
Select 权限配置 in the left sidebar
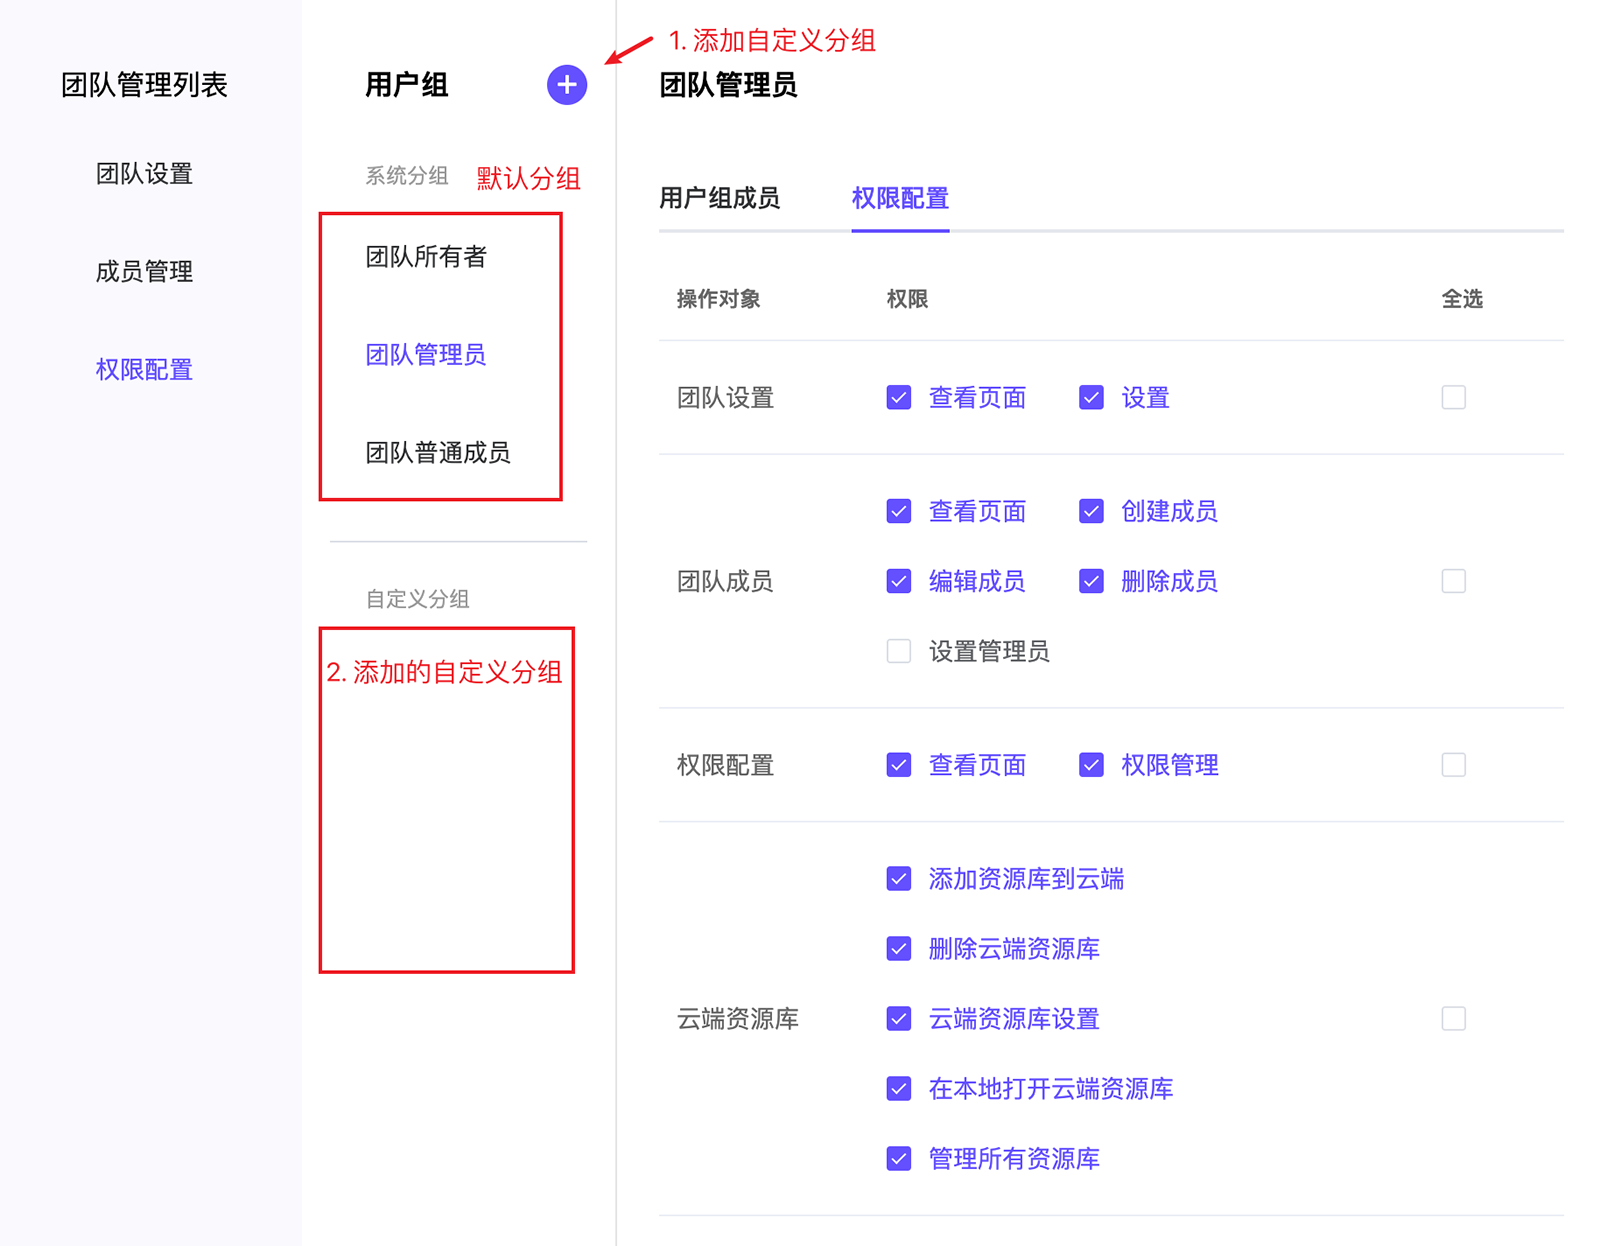click(144, 370)
